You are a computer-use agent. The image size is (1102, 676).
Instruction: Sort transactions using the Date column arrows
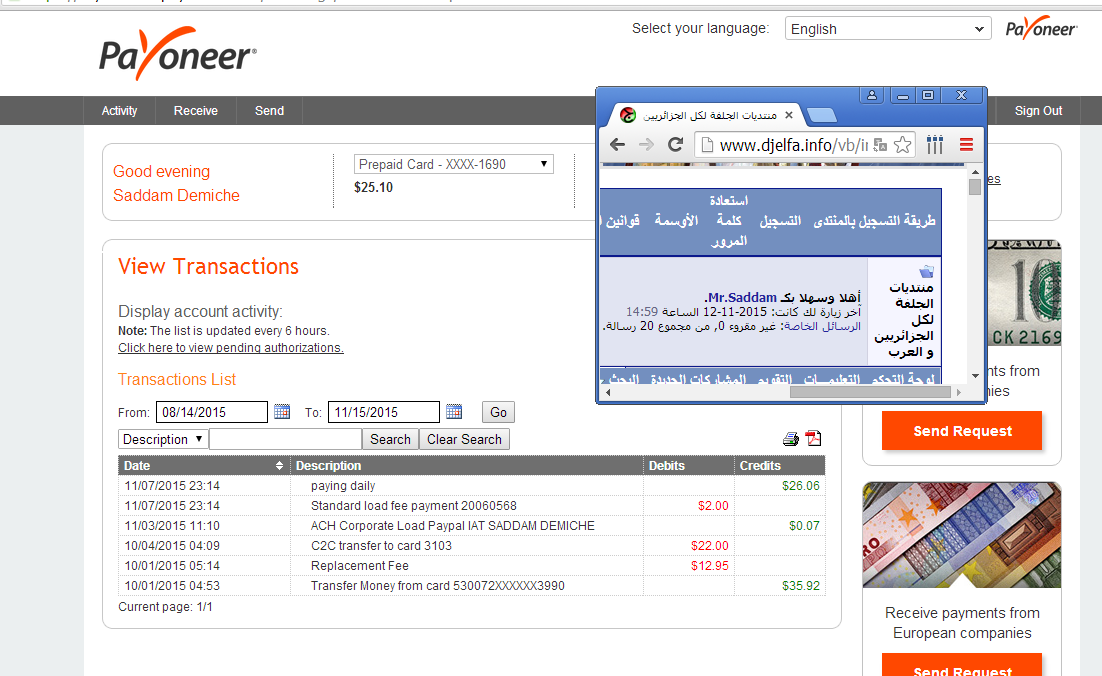[x=279, y=466]
